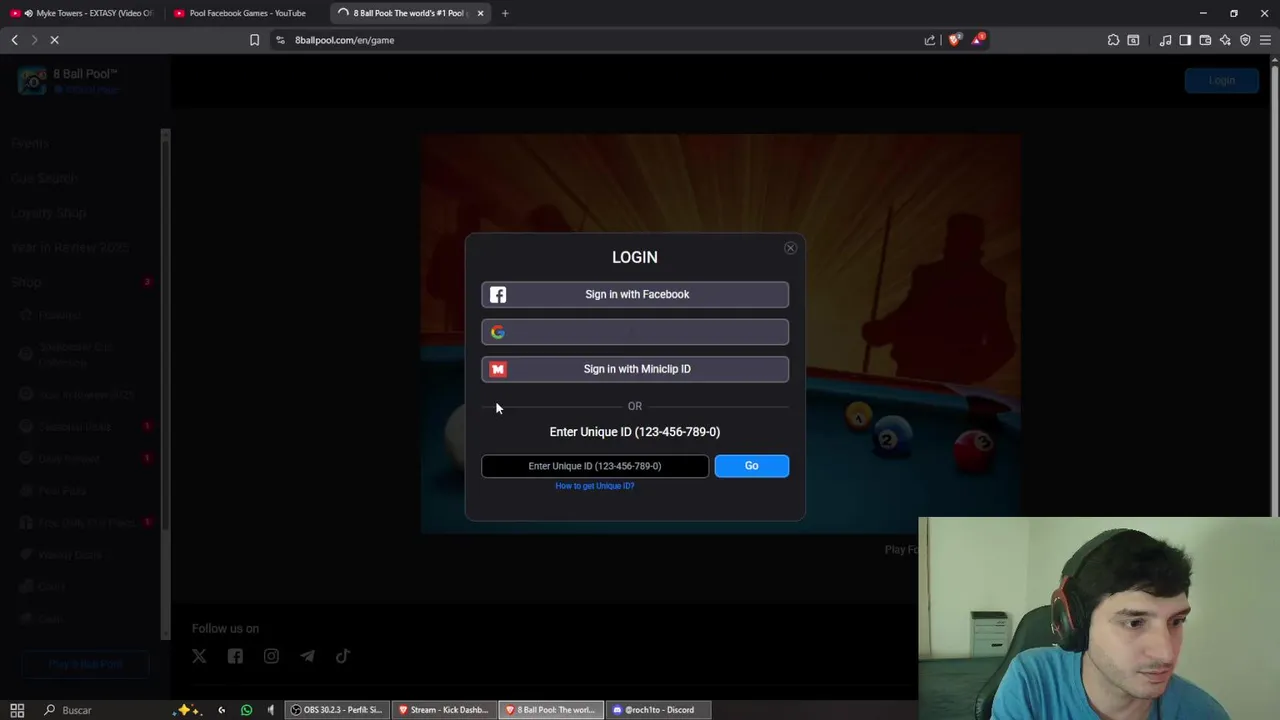
Task: Switch to the OBS 30.2.3 taskbar window
Action: point(336,710)
